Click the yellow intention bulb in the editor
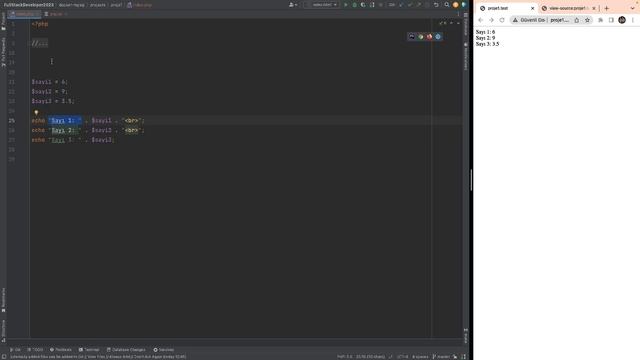 (36, 112)
